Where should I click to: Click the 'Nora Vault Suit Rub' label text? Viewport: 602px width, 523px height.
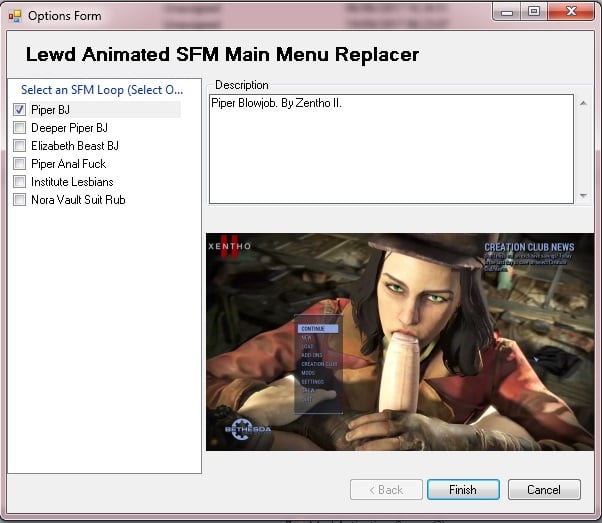click(78, 200)
